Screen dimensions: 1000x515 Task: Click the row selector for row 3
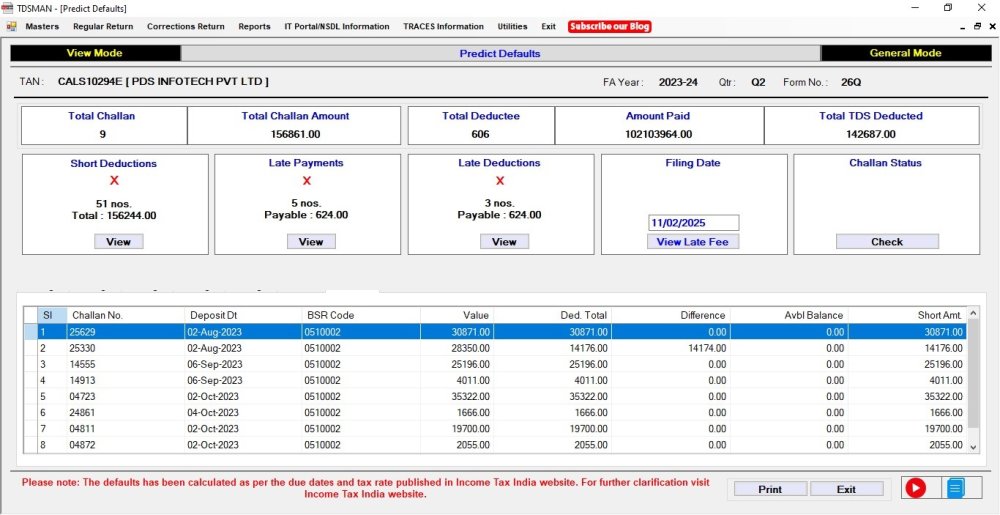coord(30,364)
